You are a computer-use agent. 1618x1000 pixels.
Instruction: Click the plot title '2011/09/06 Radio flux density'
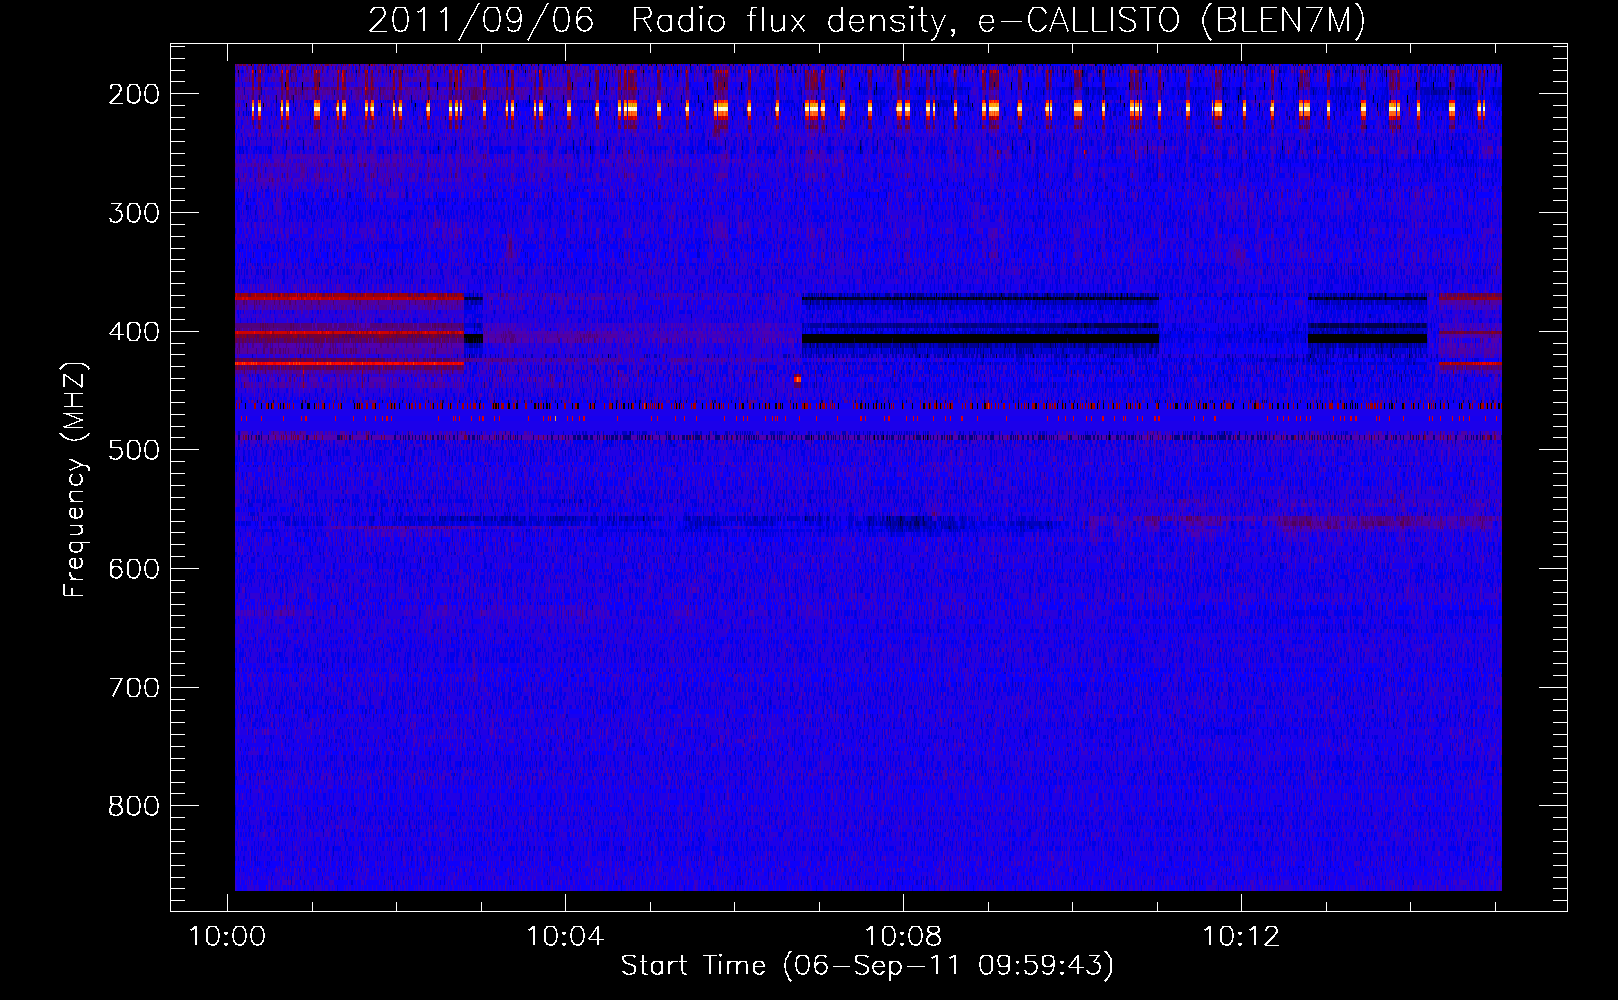click(656, 20)
